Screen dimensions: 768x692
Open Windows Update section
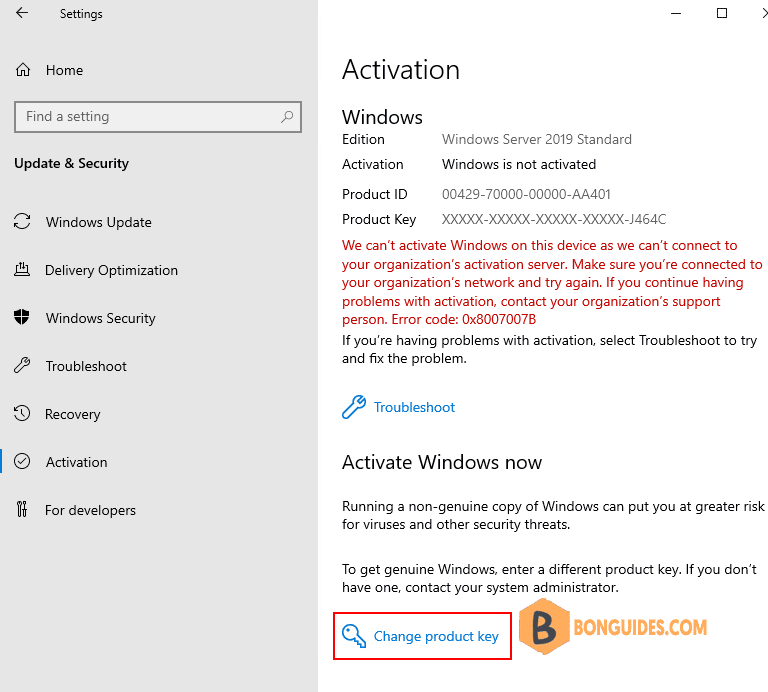pos(98,222)
